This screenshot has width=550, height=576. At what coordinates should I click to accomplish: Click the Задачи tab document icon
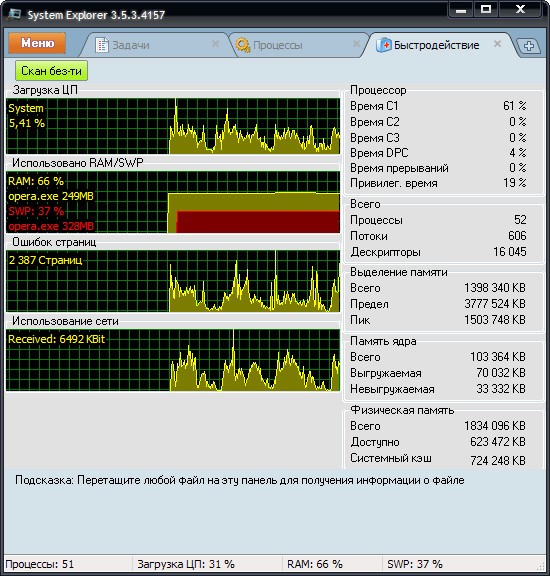[102, 45]
